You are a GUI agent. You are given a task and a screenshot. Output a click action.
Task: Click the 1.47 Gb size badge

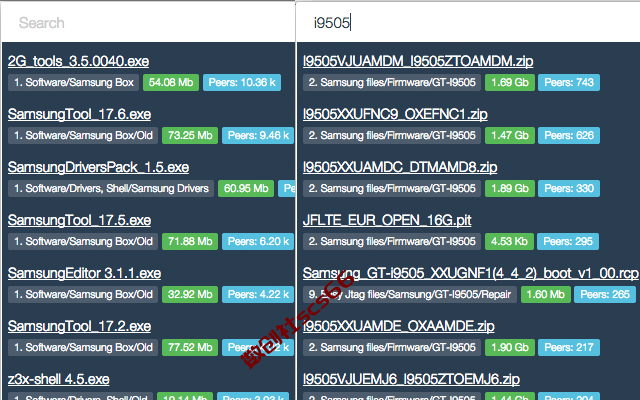tap(510, 136)
